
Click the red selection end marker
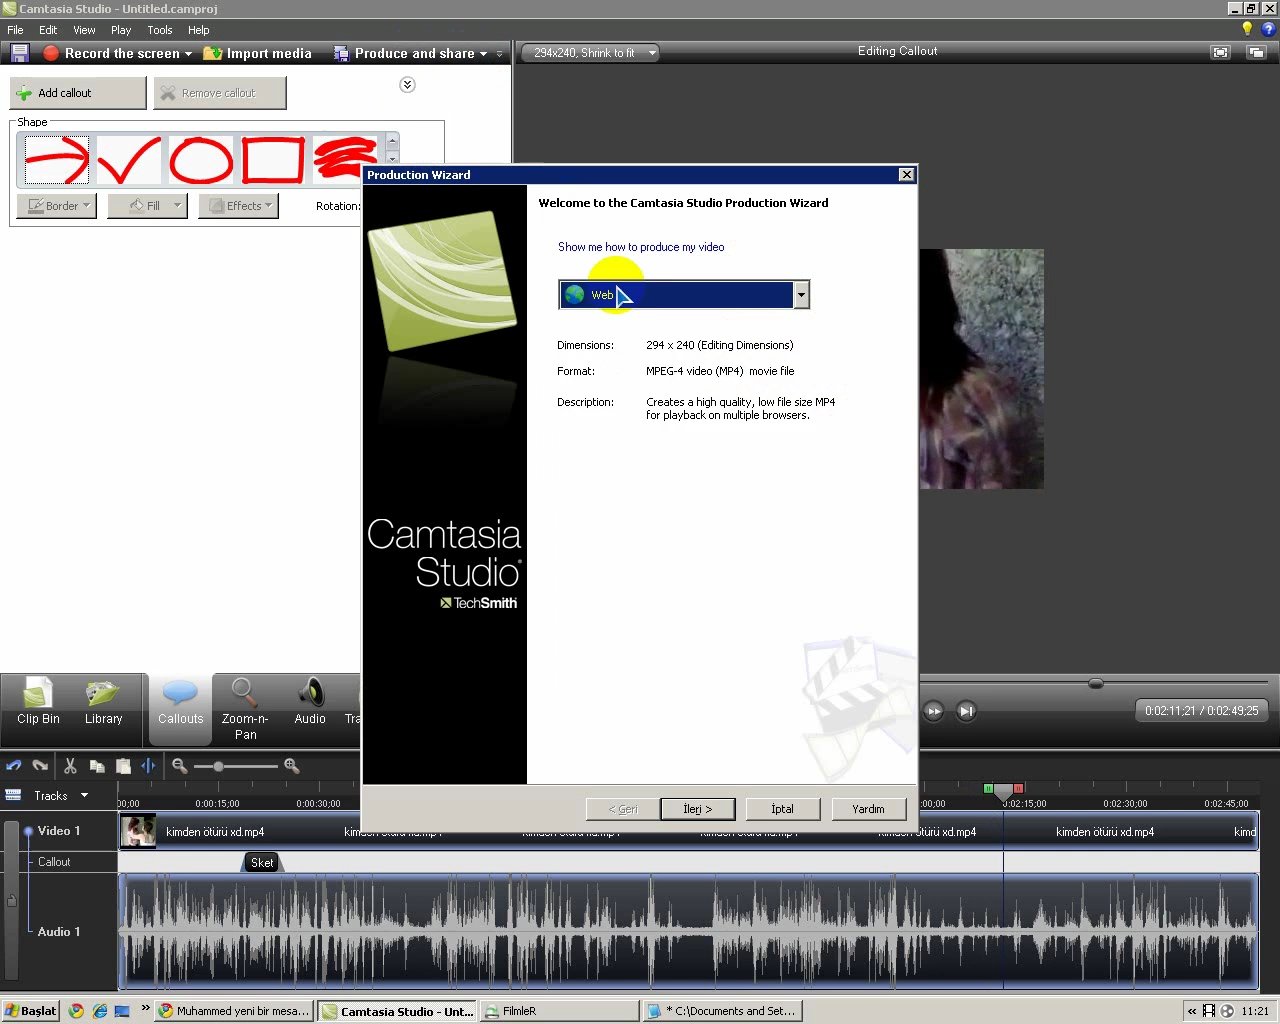click(1018, 789)
